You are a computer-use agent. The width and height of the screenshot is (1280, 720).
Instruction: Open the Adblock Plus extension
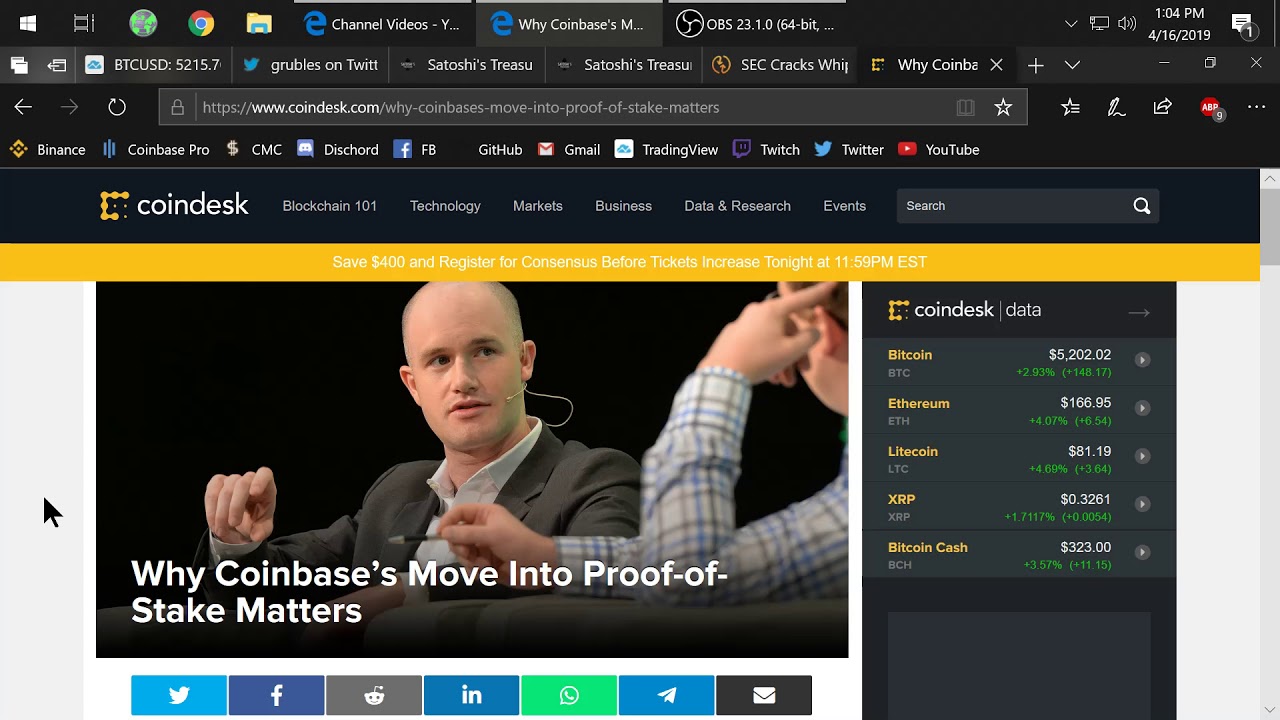(x=1211, y=108)
